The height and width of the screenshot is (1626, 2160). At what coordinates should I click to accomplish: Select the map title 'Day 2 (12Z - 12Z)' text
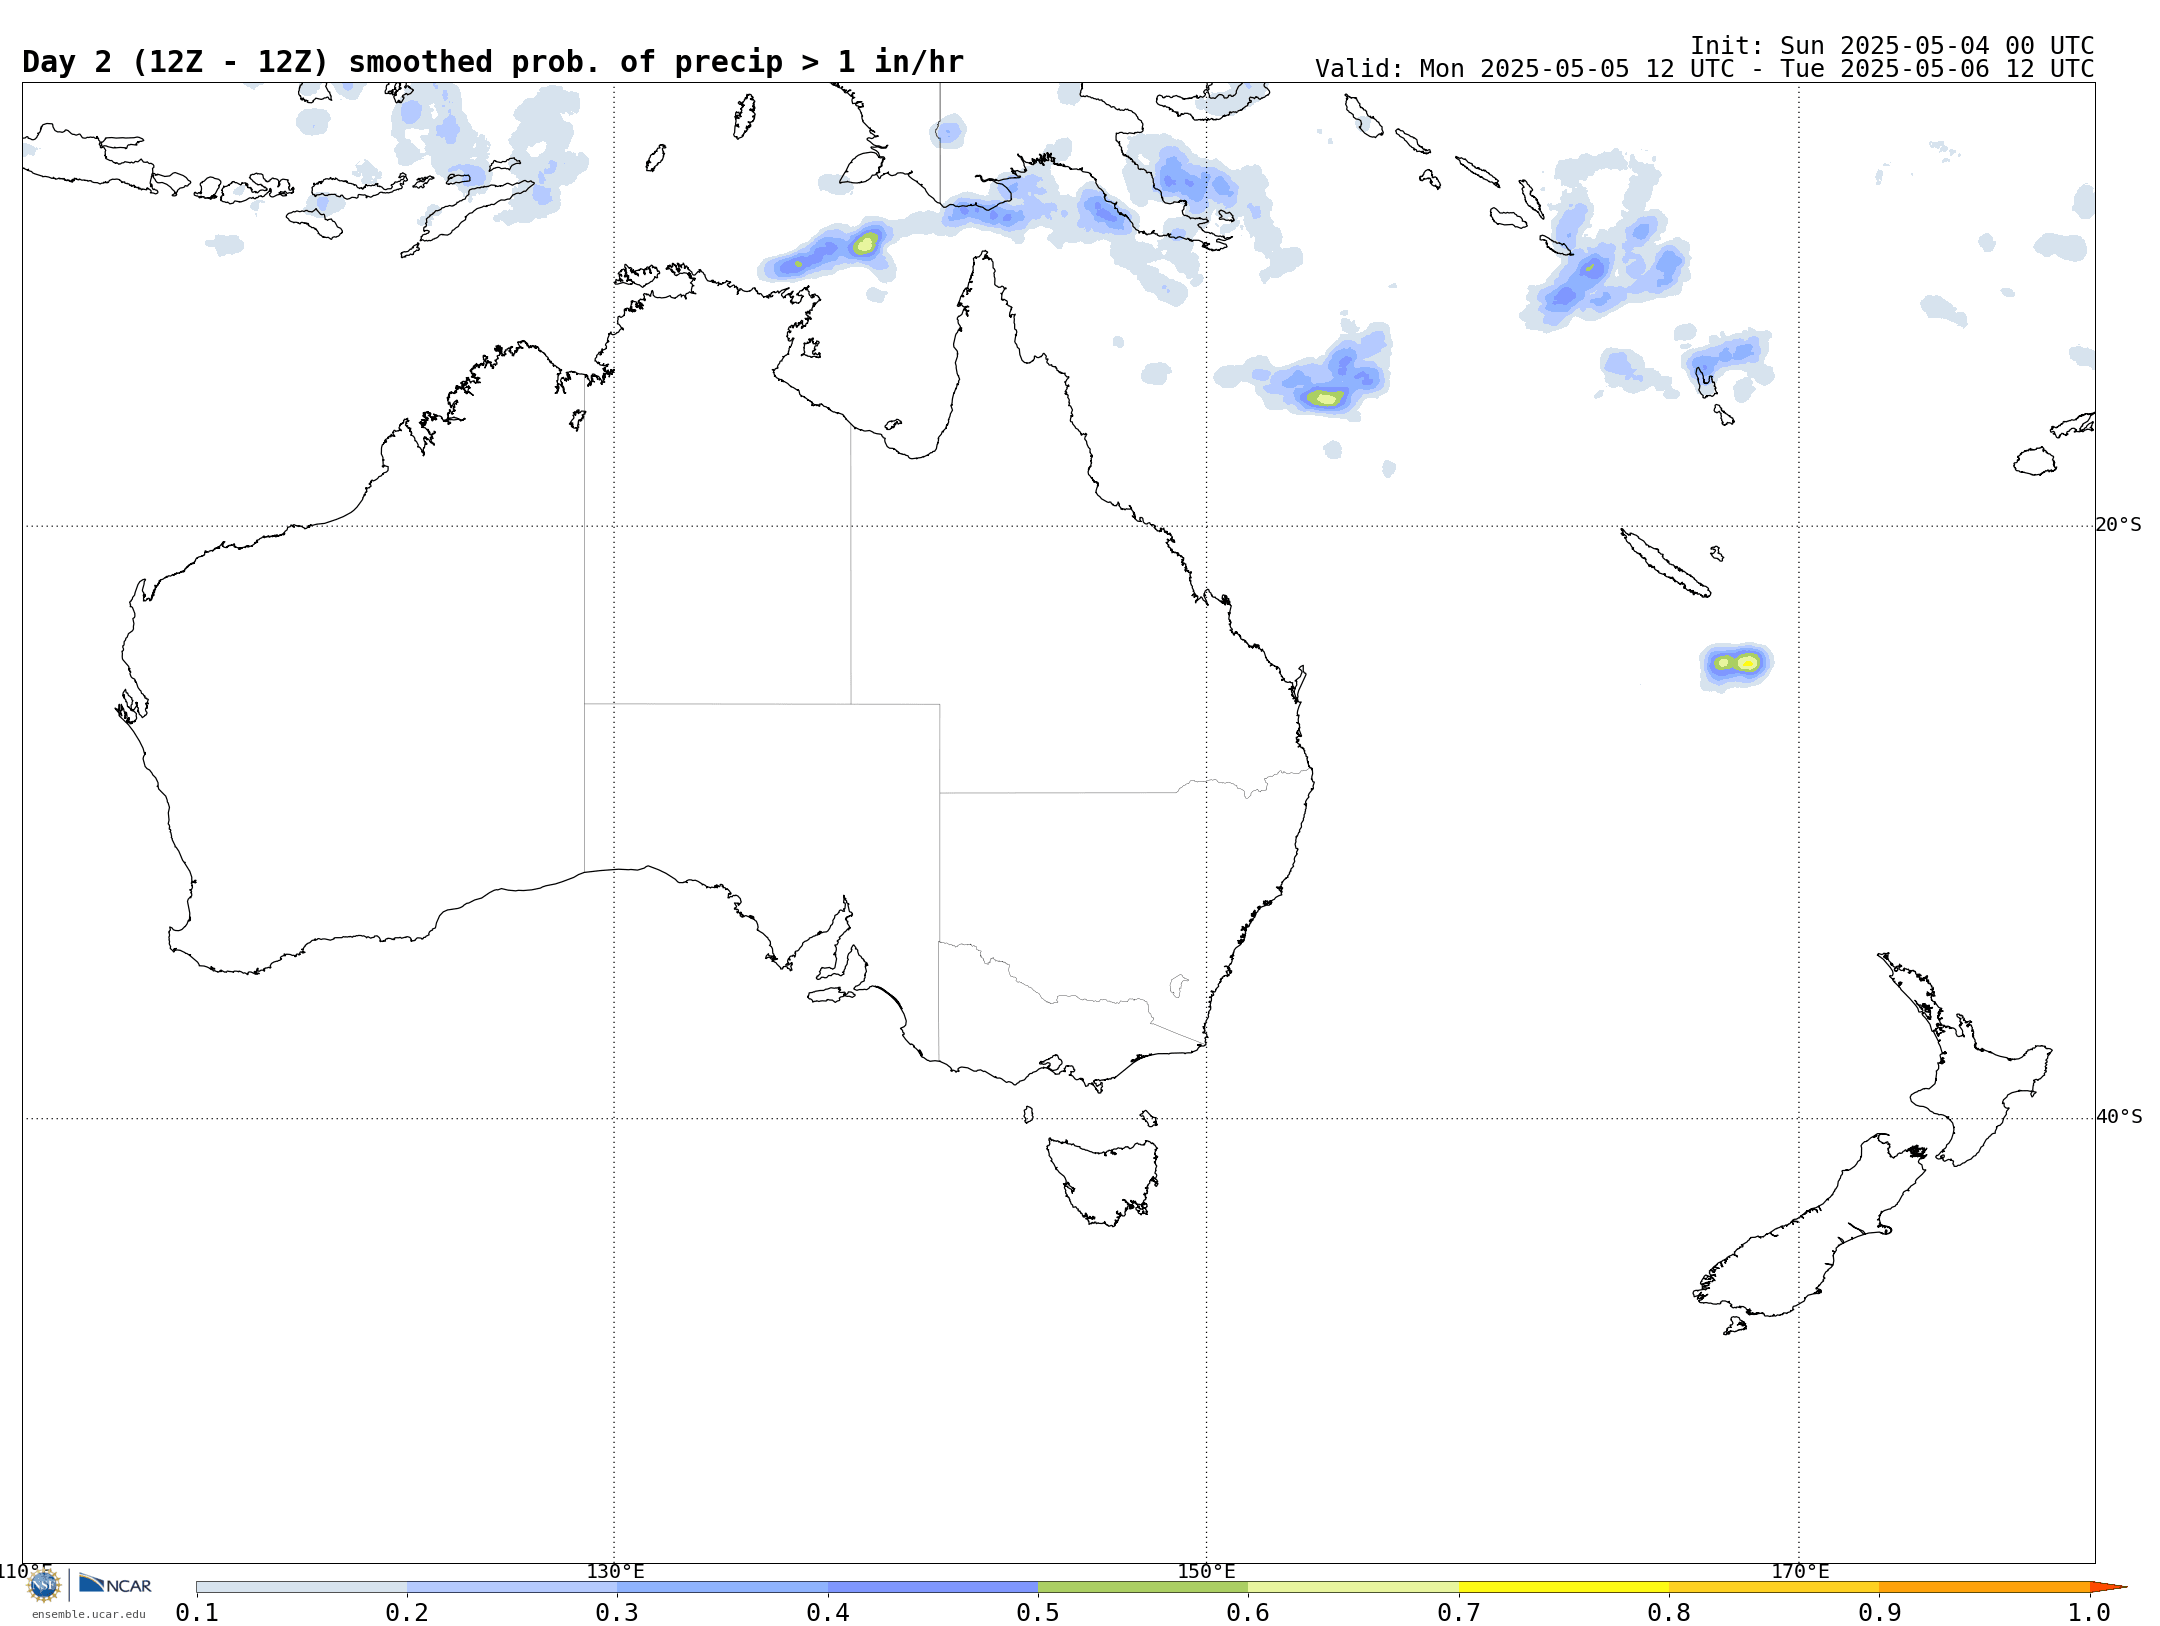click(x=176, y=62)
